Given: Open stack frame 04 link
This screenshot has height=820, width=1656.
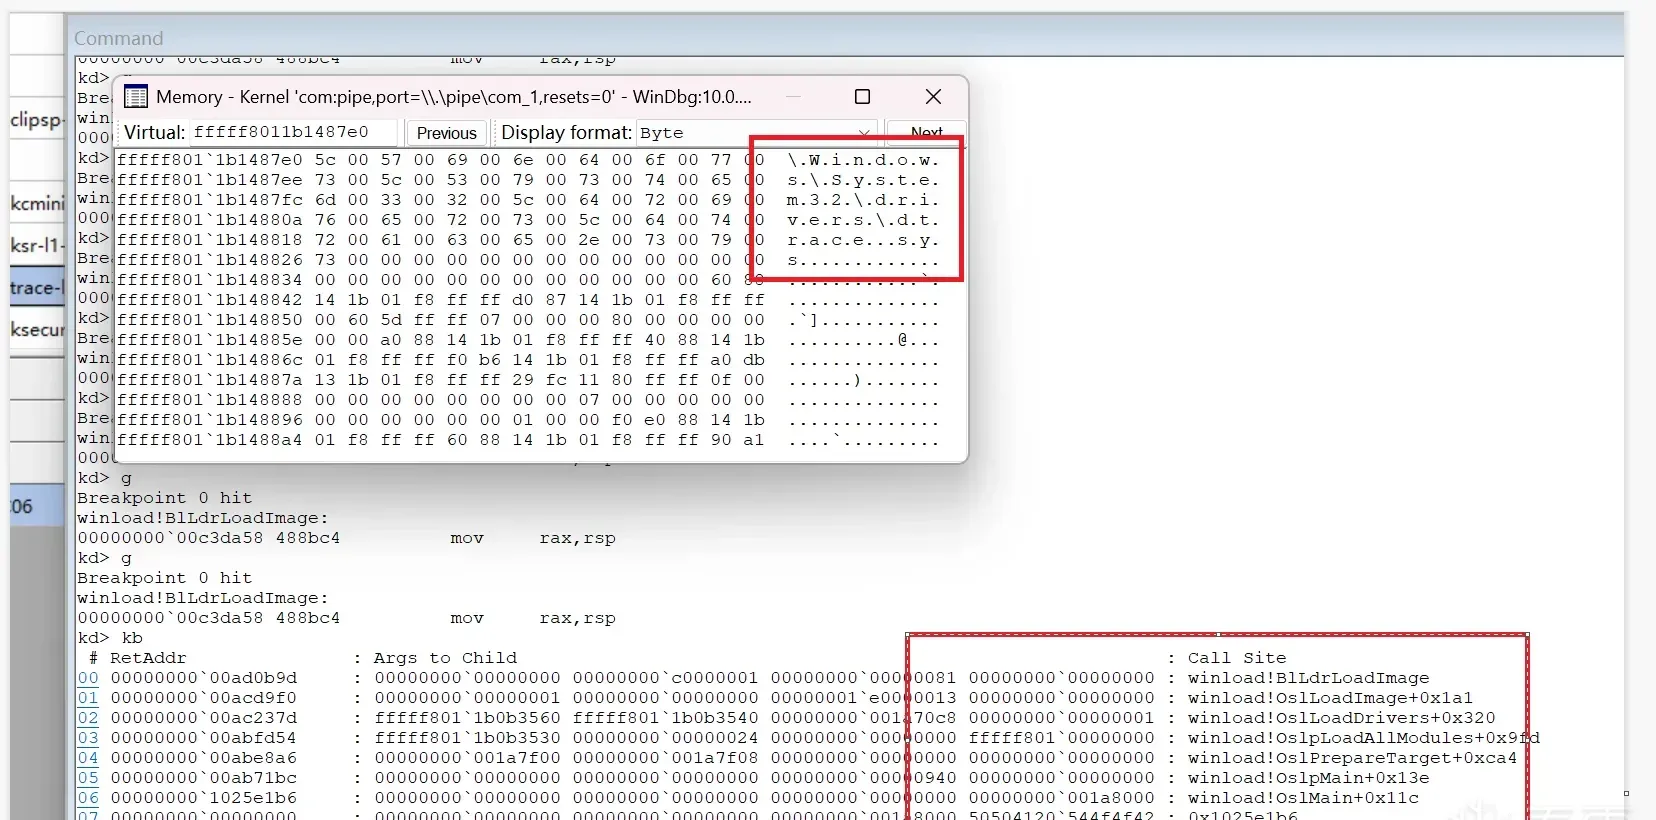Looking at the screenshot, I should tap(88, 758).
